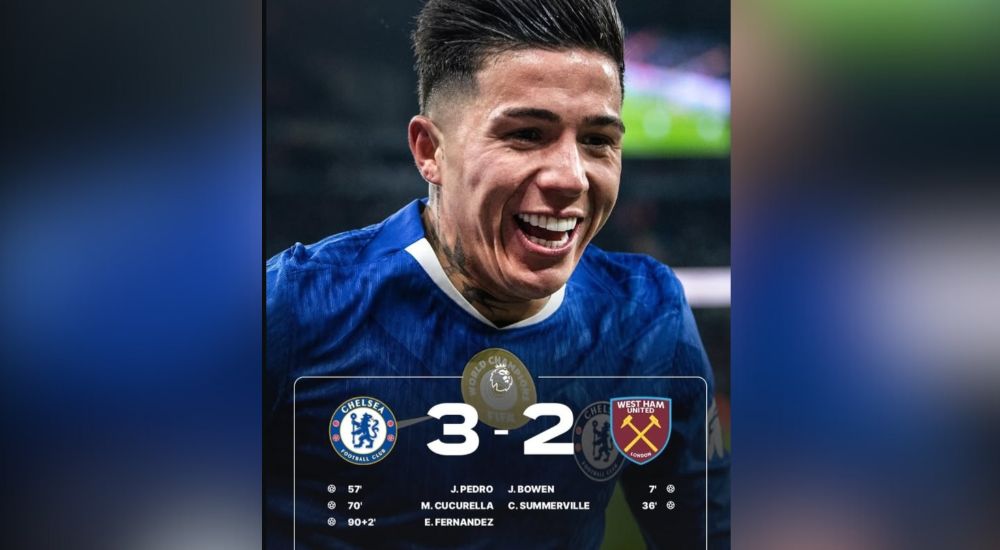Click the ball icon beside 57'

[x=331, y=489]
